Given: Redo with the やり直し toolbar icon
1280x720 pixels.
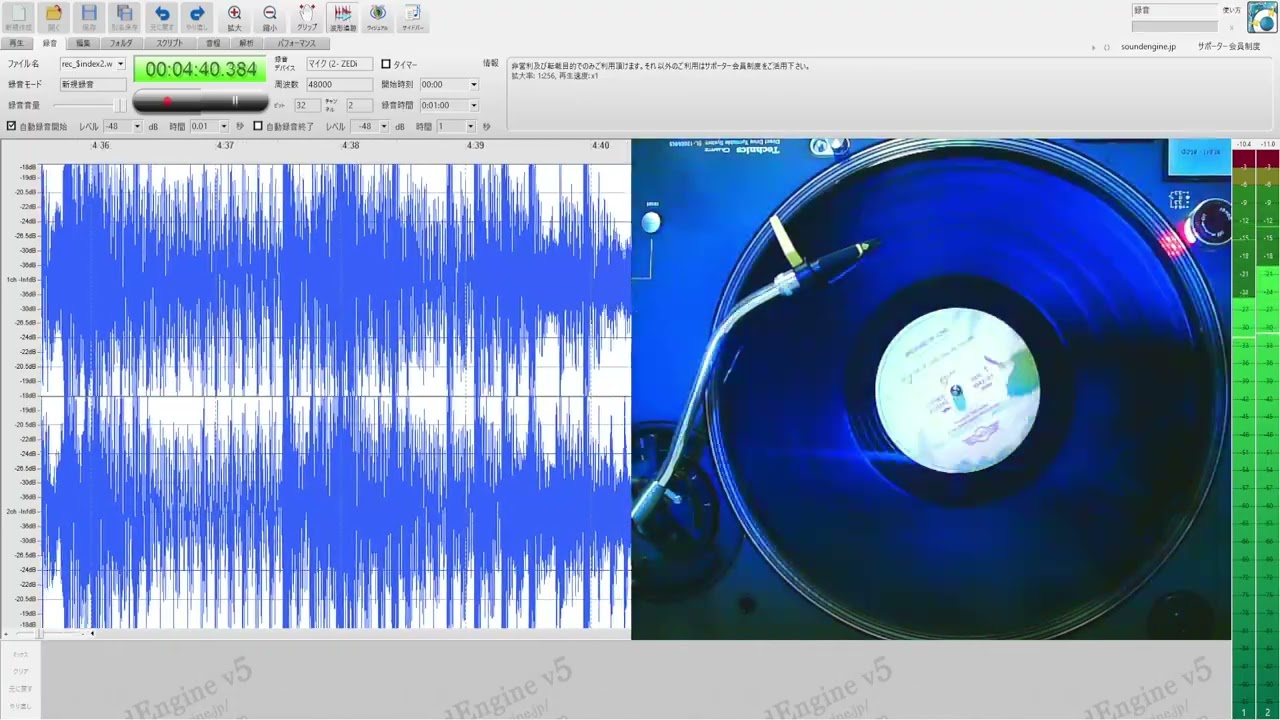Looking at the screenshot, I should tap(197, 16).
